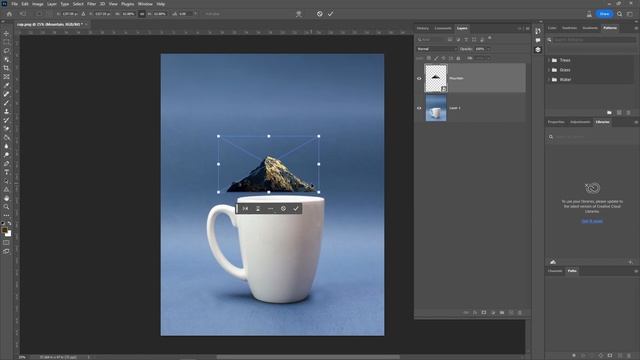Select the Lasso tool
The height and width of the screenshot is (360, 640).
point(6,51)
